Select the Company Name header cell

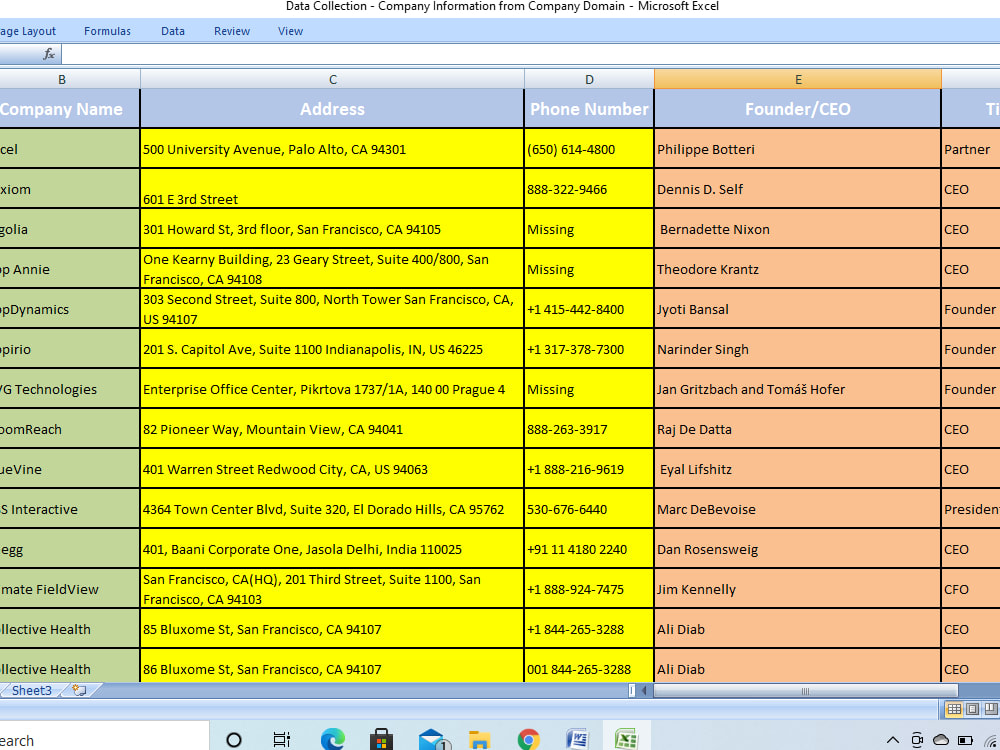69,109
